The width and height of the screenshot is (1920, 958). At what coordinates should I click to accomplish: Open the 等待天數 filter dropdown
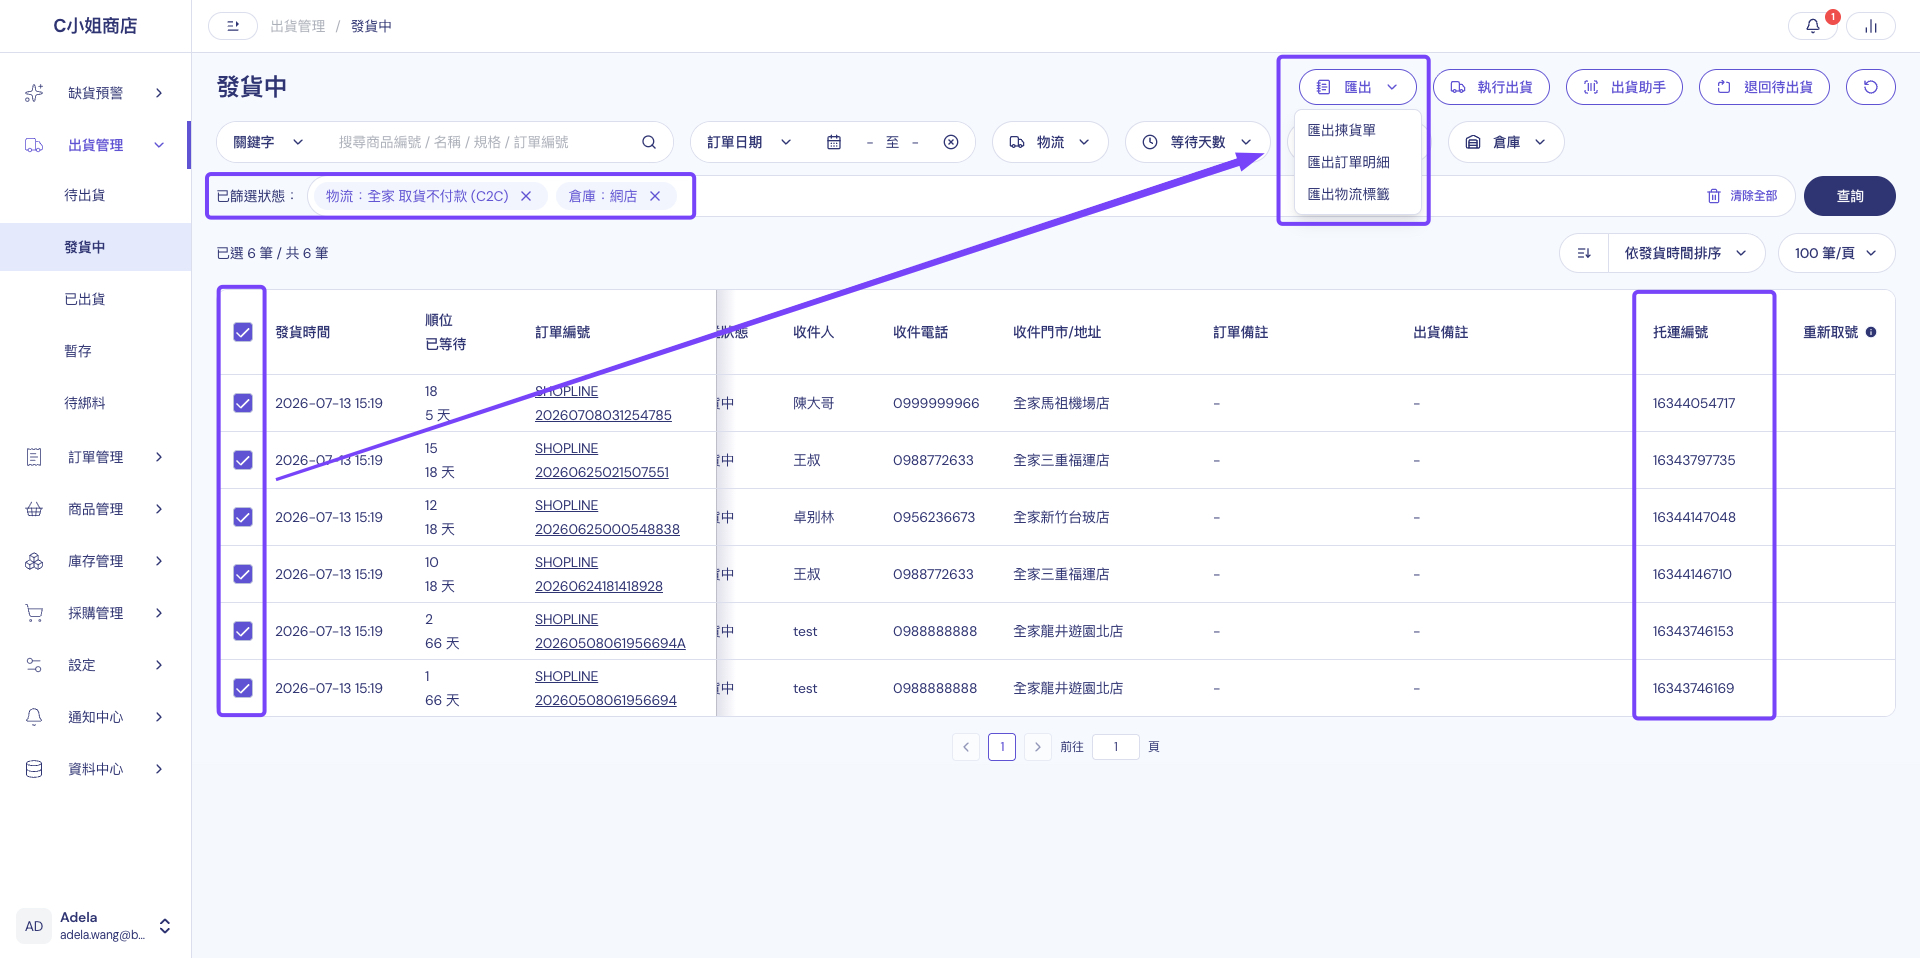[1197, 142]
